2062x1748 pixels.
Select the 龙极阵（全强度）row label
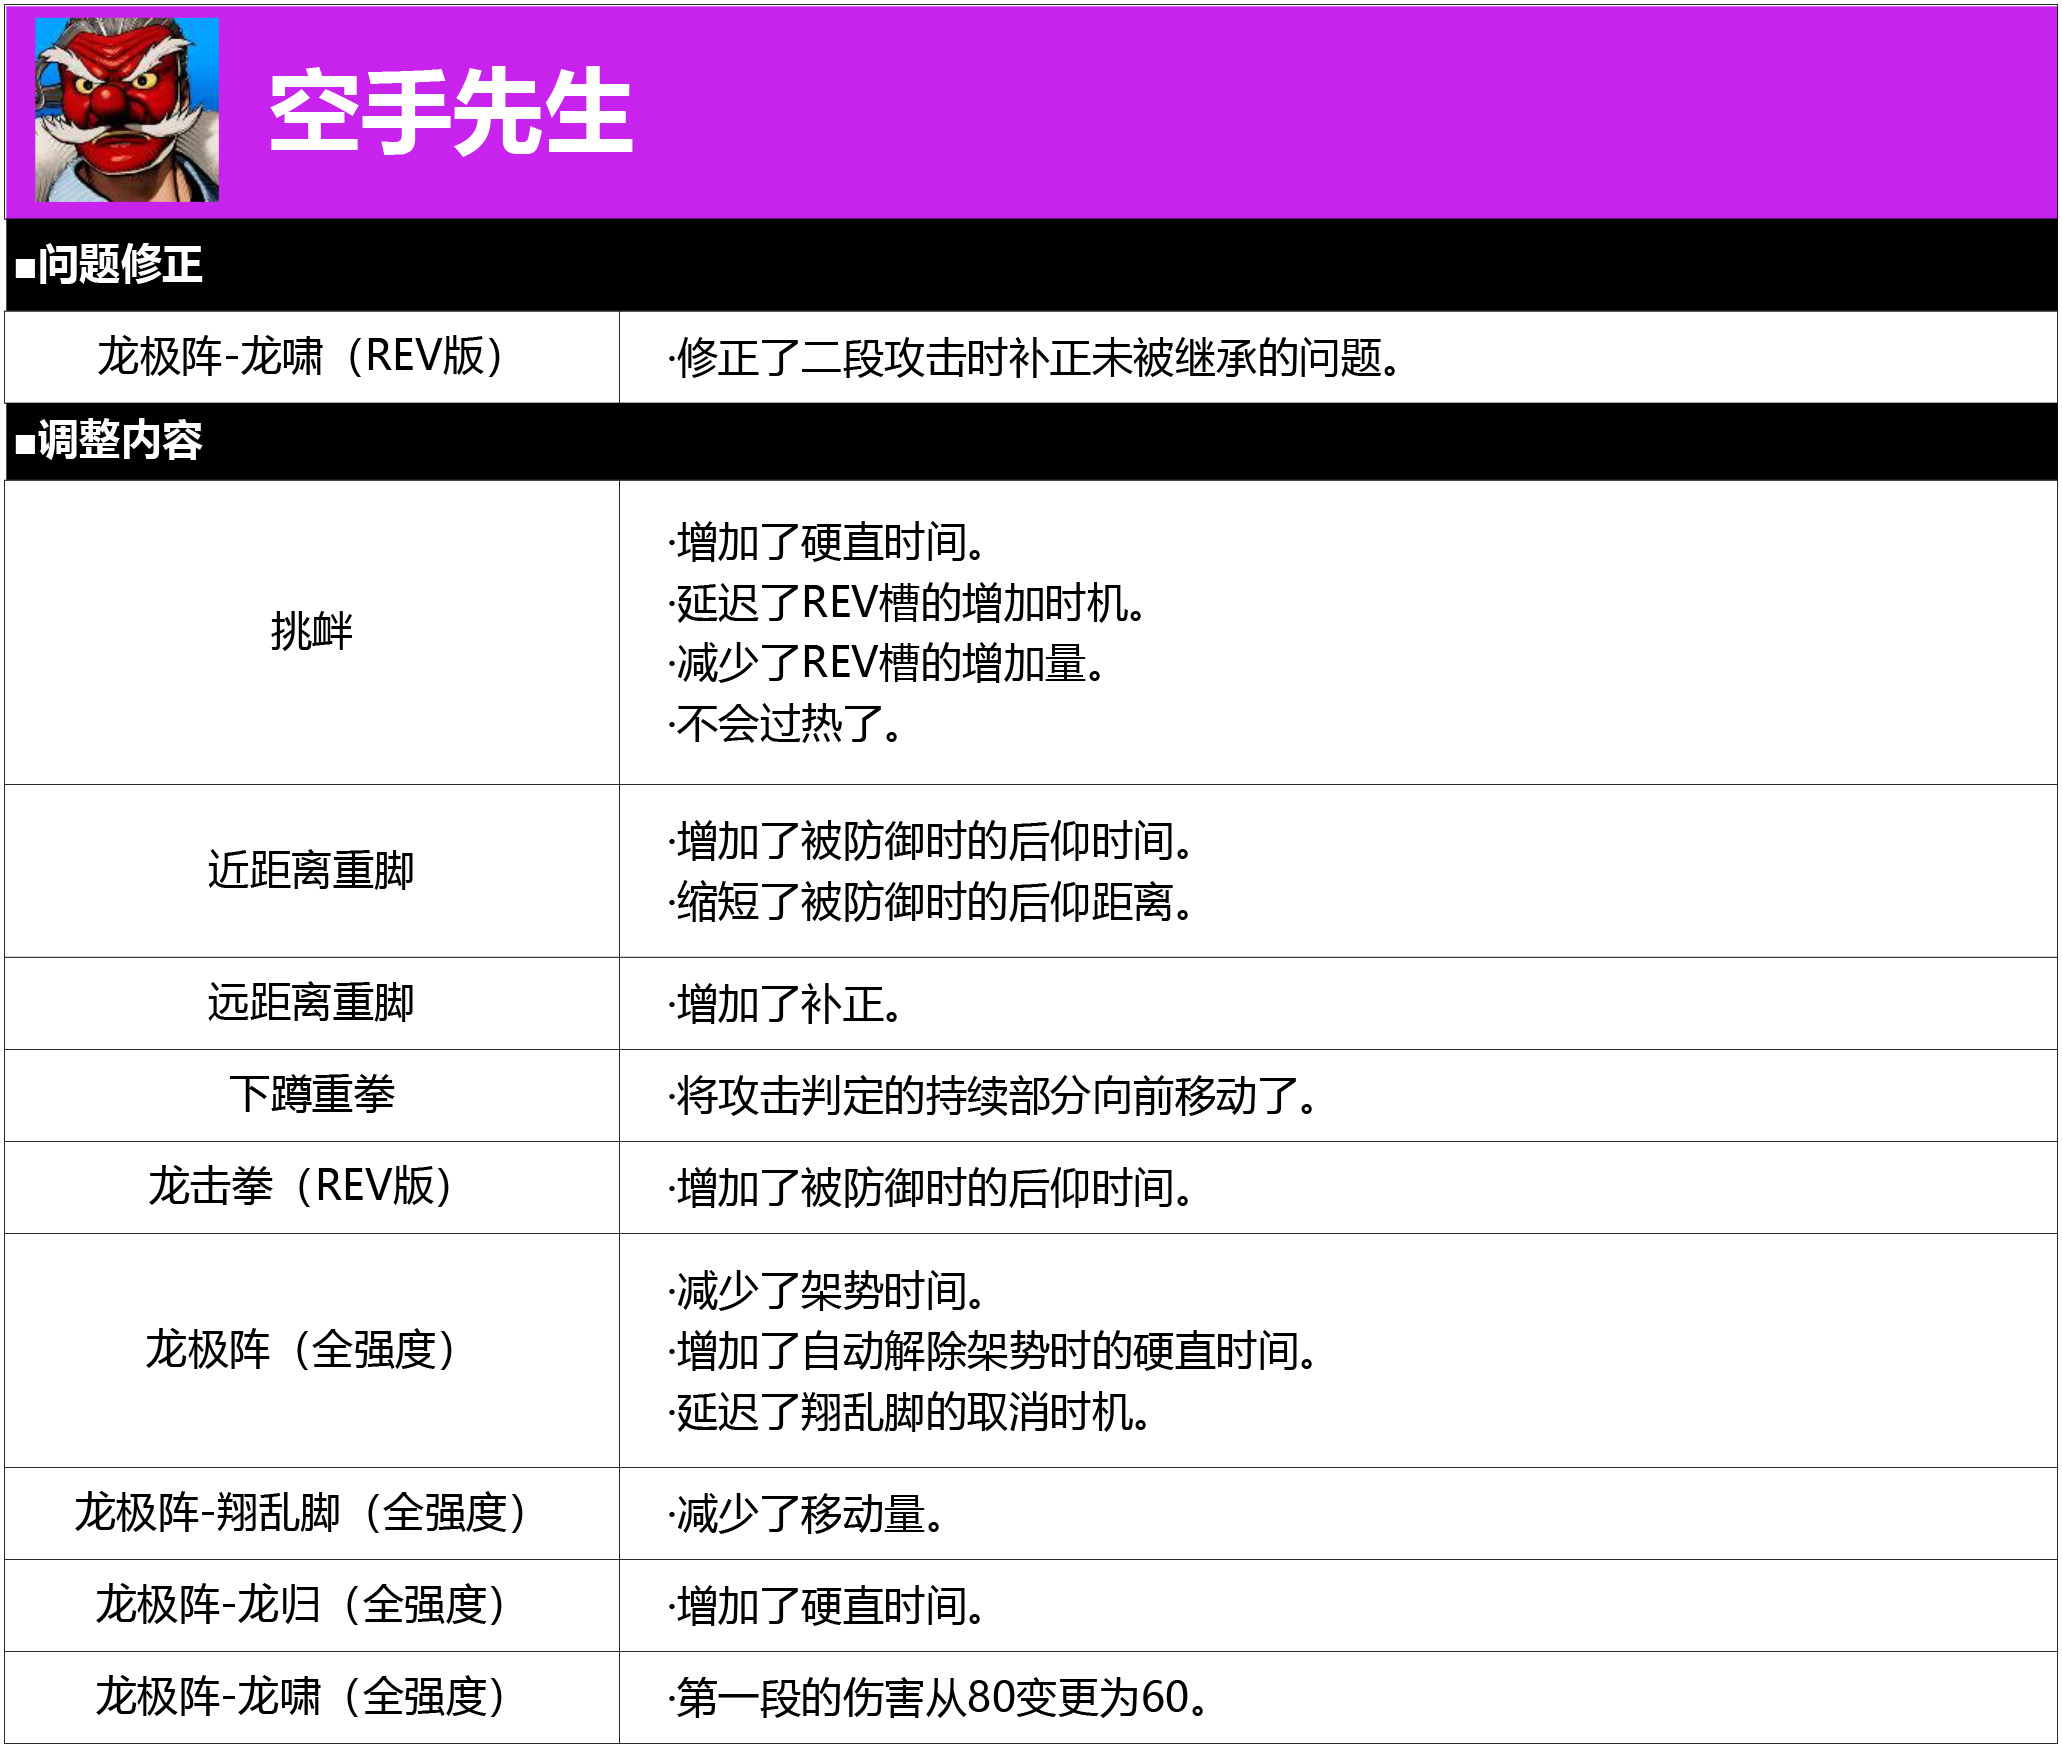[312, 1350]
